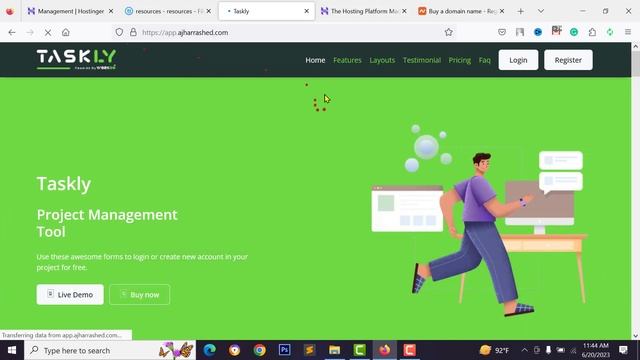Bookmark this page with the star icon

click(449, 32)
